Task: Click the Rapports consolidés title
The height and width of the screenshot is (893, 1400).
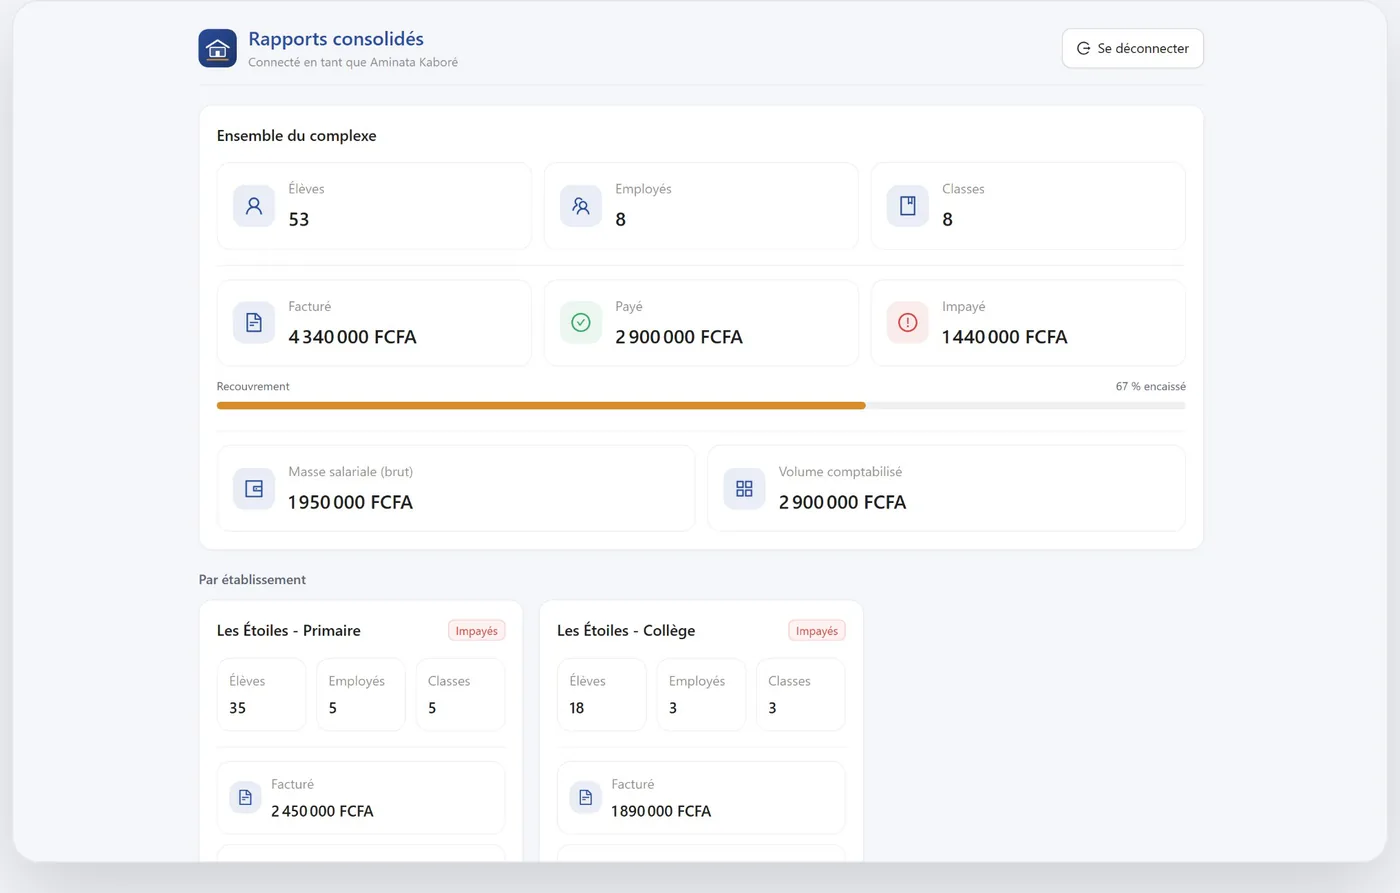Action: (336, 39)
